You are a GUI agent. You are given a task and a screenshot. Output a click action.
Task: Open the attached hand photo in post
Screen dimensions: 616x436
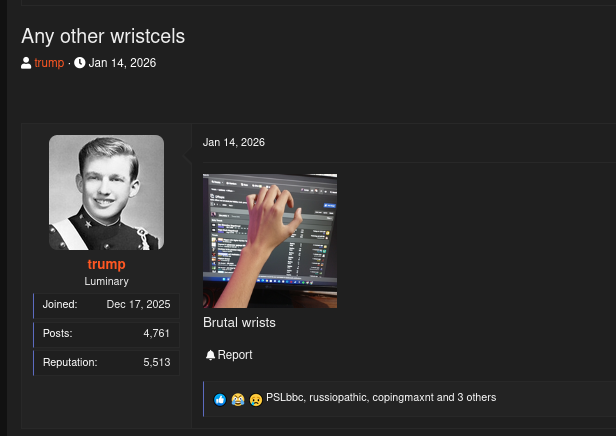point(270,240)
